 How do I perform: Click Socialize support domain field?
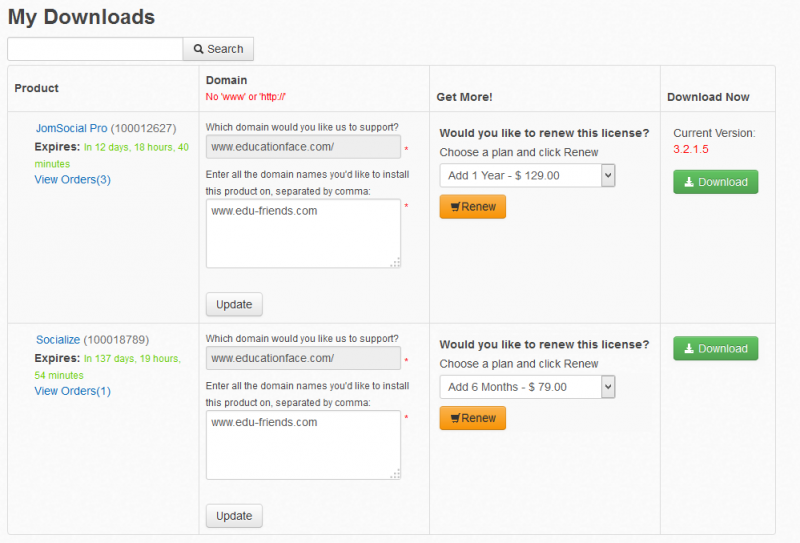303,358
